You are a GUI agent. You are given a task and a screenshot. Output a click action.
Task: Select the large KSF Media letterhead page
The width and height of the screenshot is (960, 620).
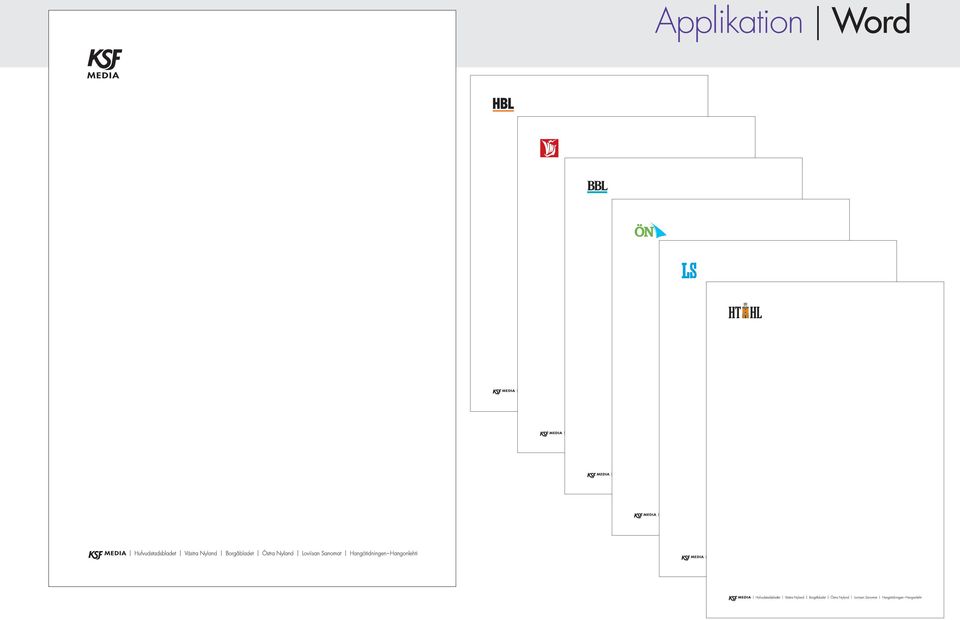point(252,298)
